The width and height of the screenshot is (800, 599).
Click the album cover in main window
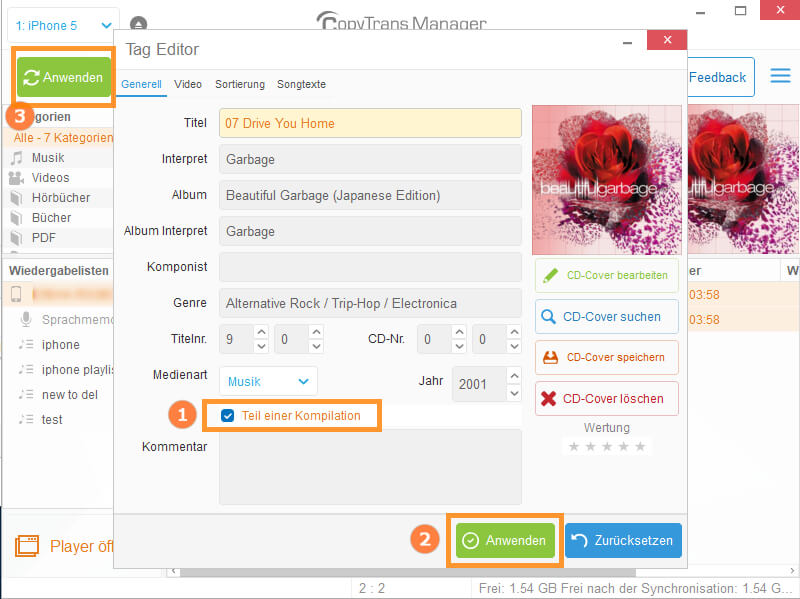tap(743, 180)
